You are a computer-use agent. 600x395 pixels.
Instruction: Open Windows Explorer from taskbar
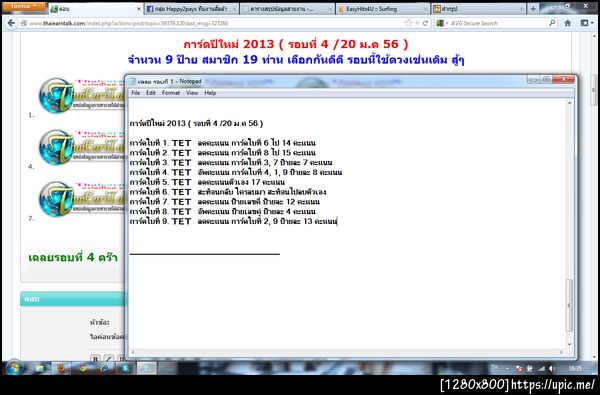point(40,369)
